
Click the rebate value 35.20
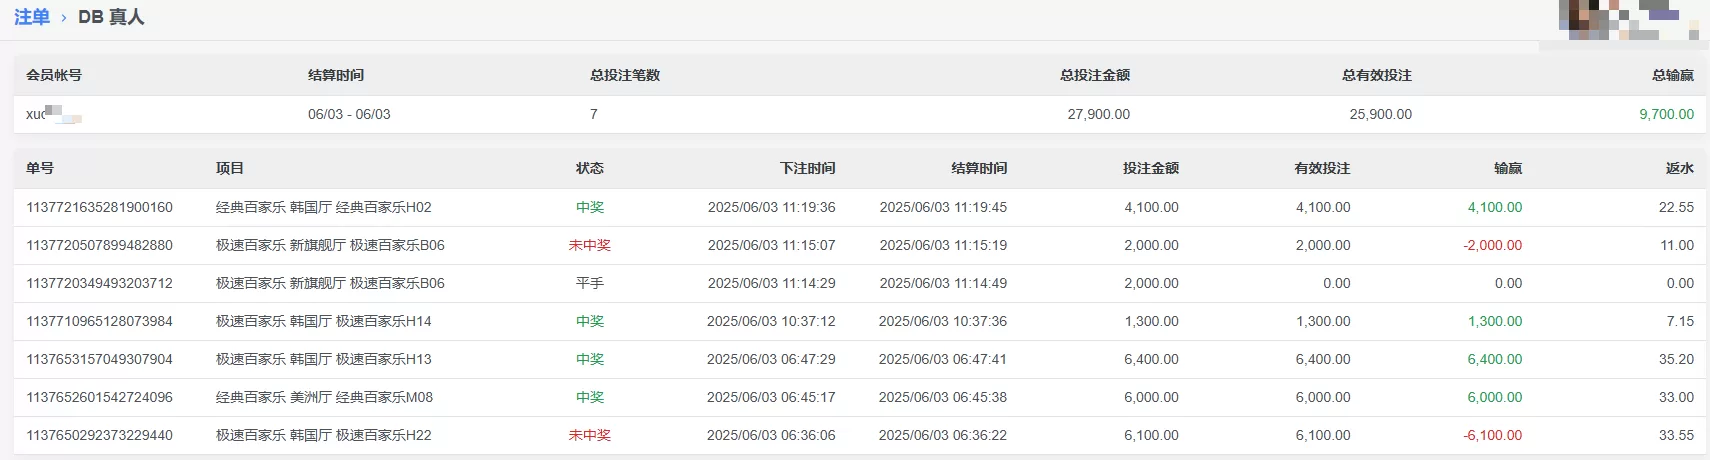coord(1676,359)
